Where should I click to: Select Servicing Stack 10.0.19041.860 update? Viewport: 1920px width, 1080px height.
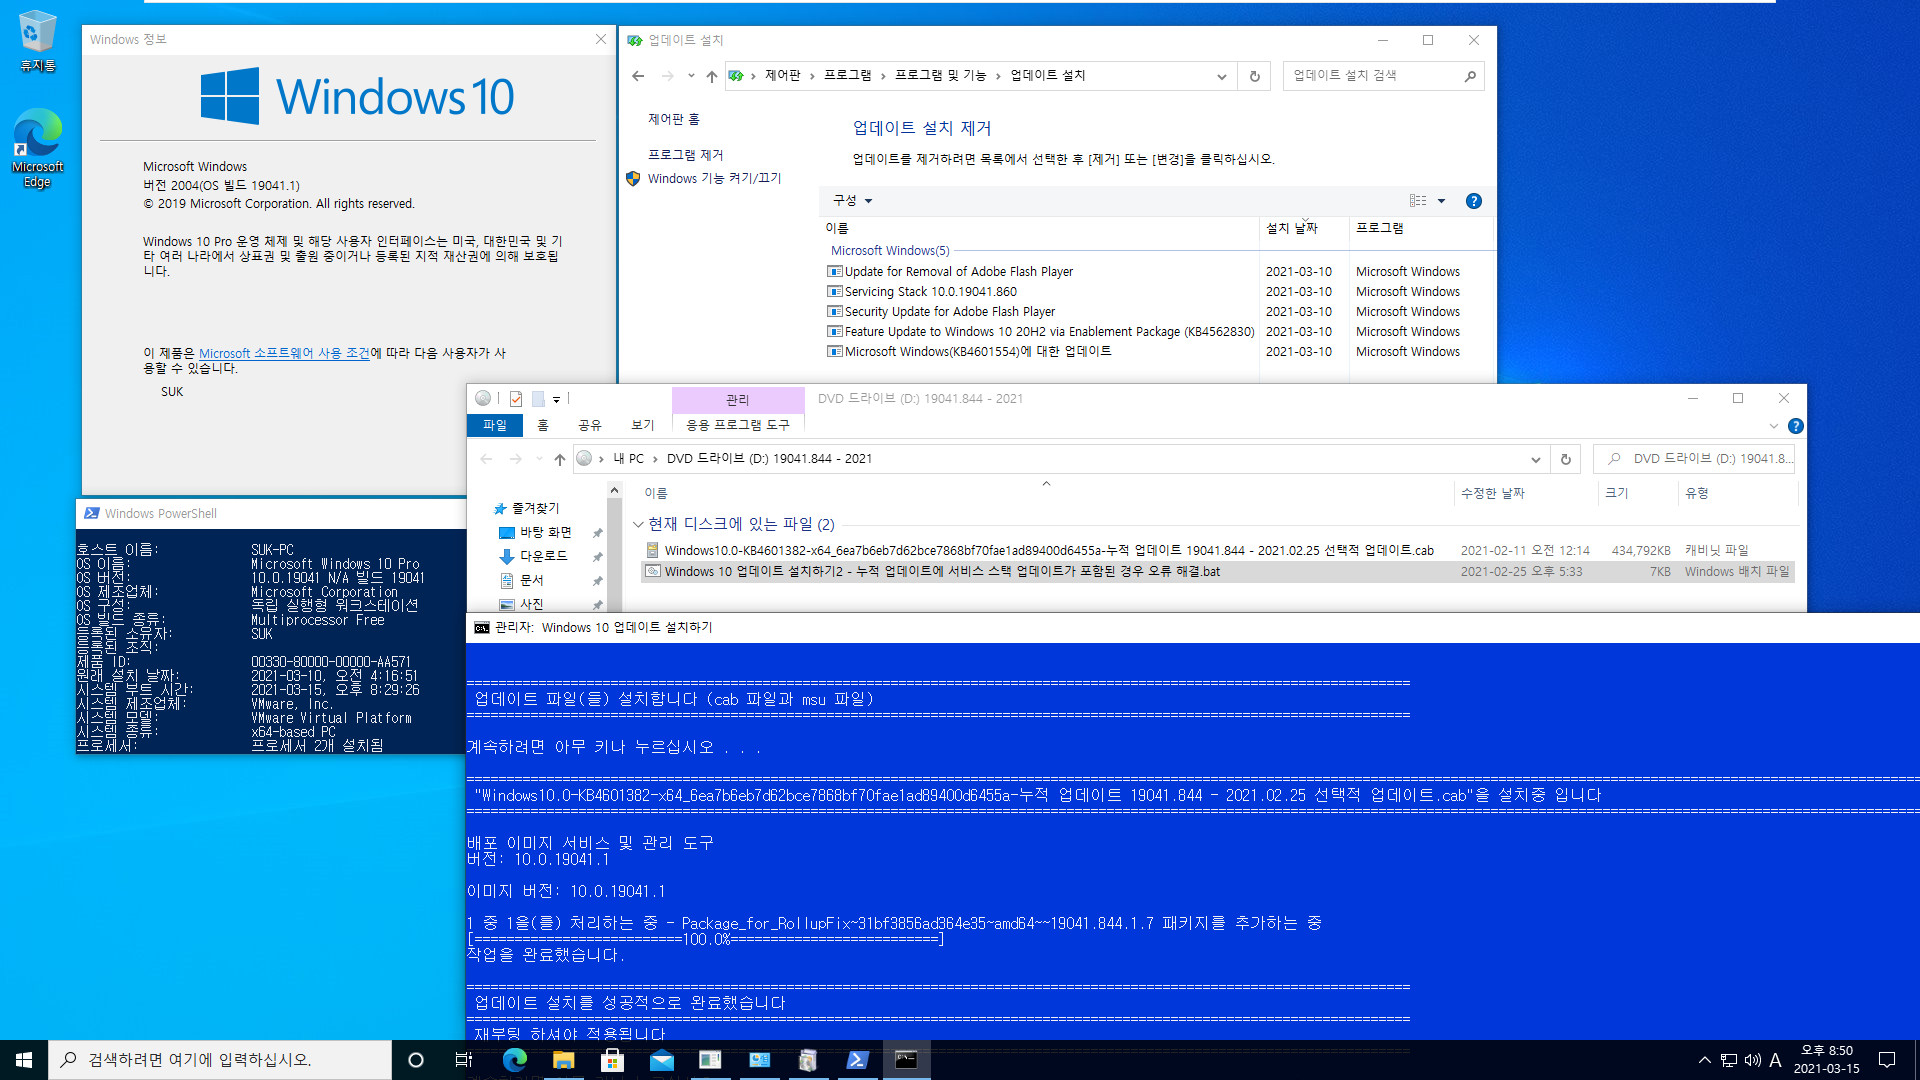coord(930,292)
